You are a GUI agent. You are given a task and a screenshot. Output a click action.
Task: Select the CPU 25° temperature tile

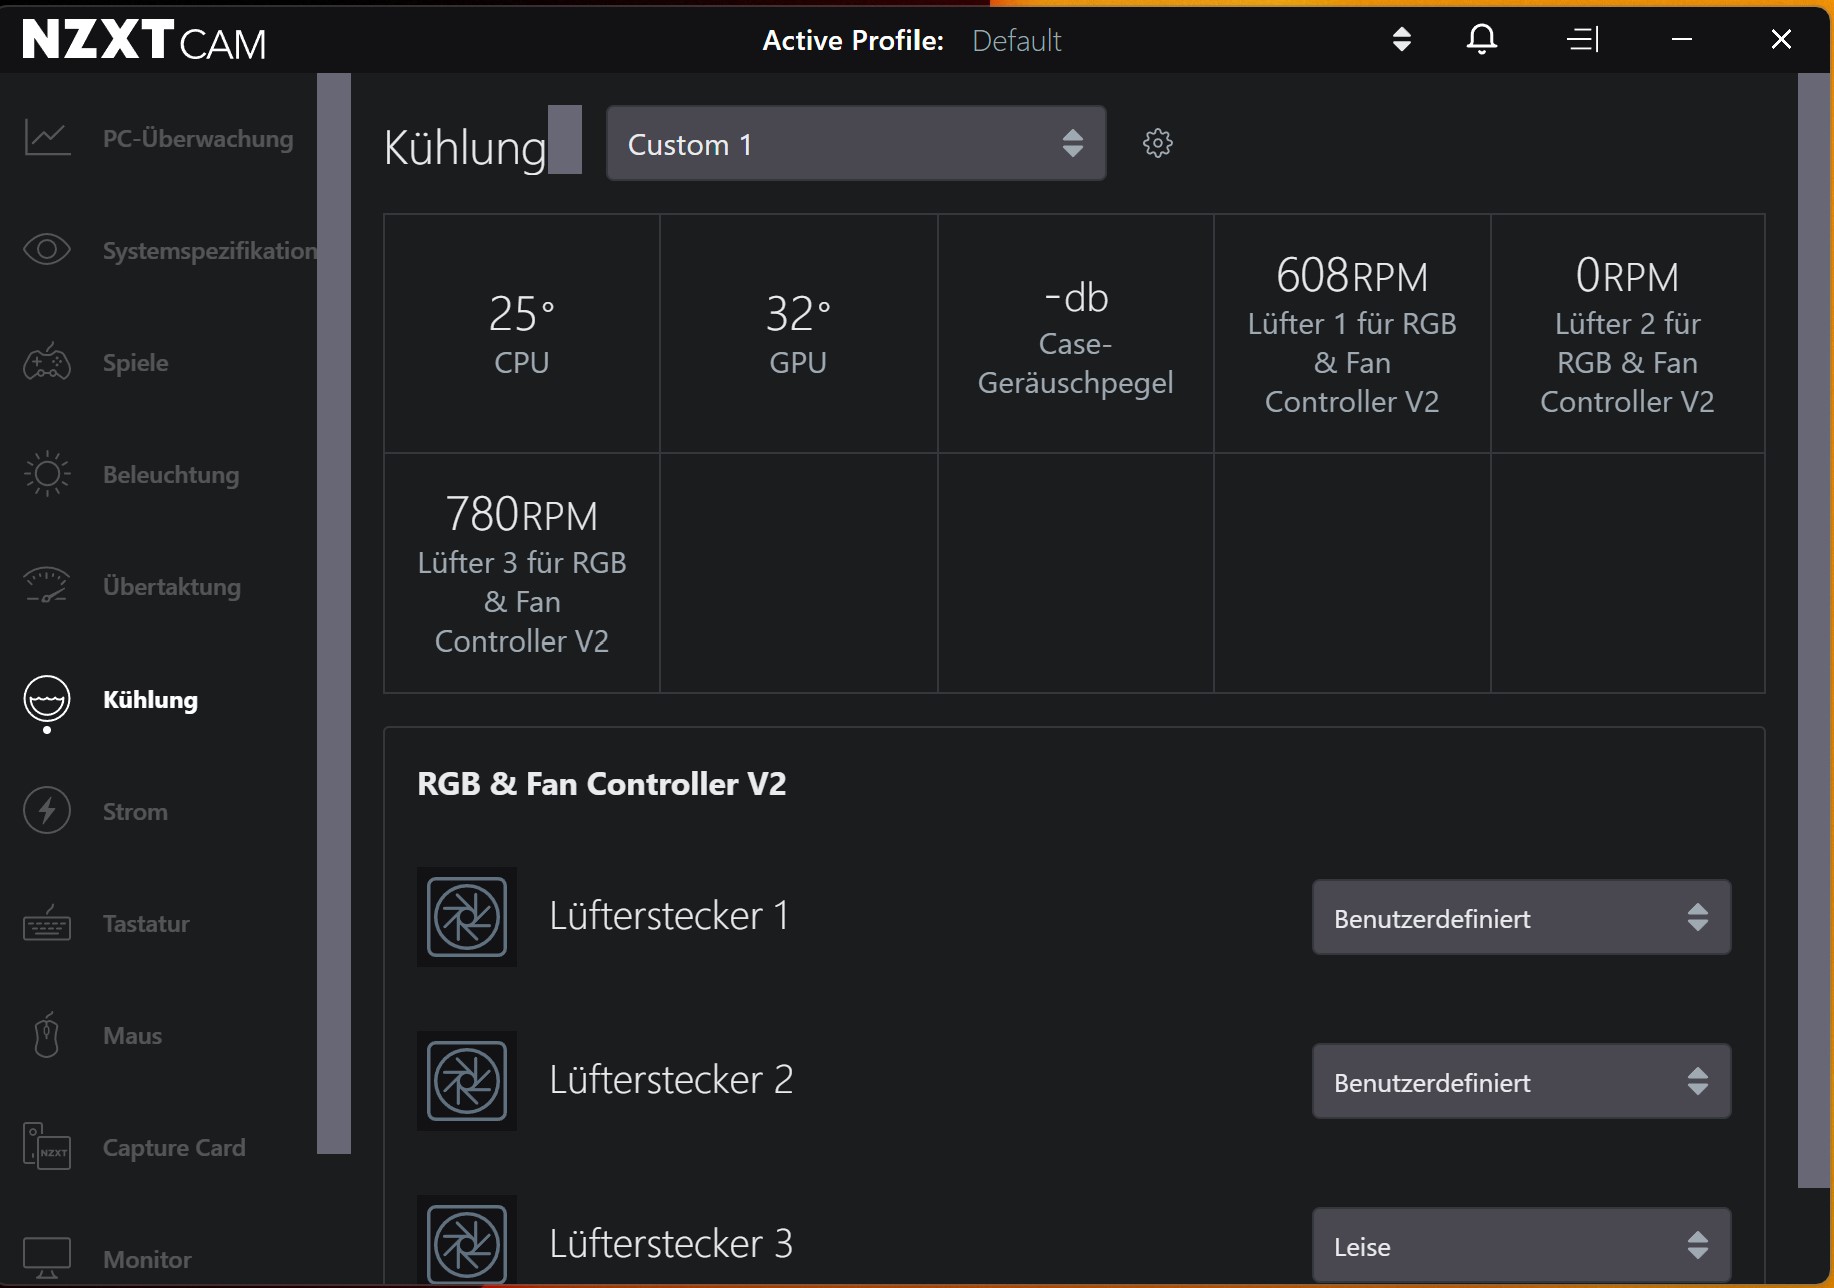(522, 333)
